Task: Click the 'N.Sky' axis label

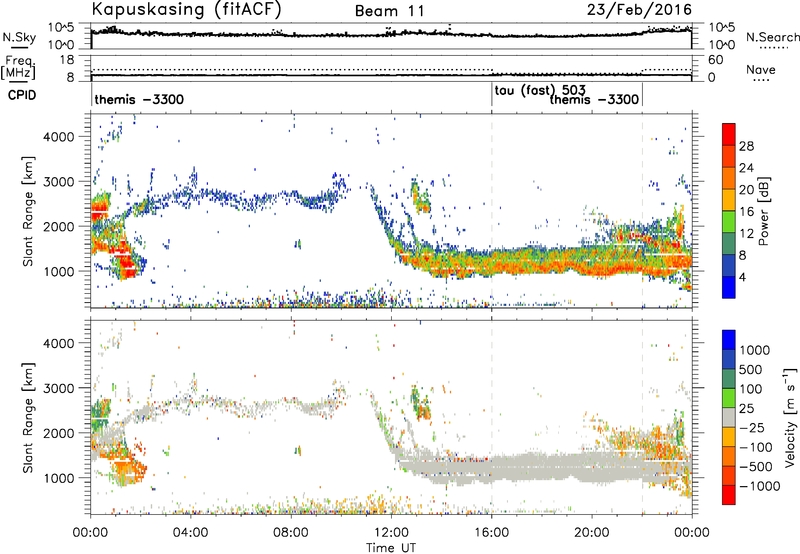Action: pos(19,37)
